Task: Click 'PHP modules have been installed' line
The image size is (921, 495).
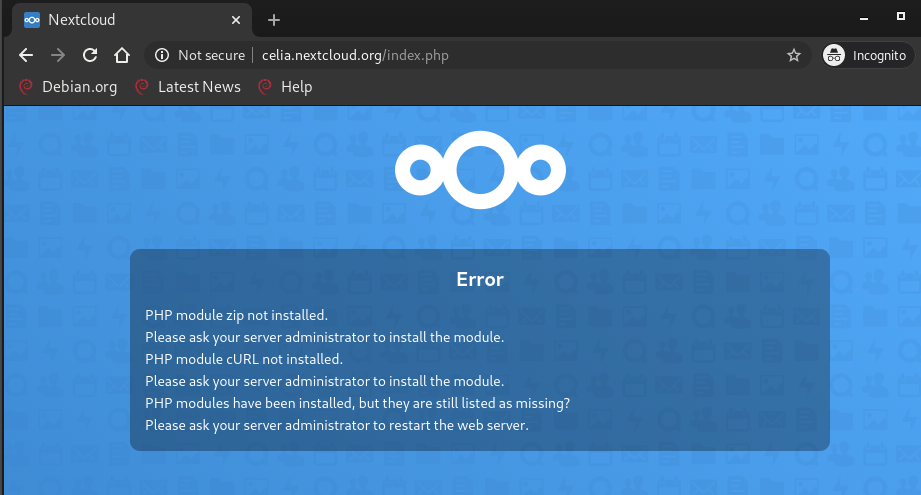Action: click(358, 403)
